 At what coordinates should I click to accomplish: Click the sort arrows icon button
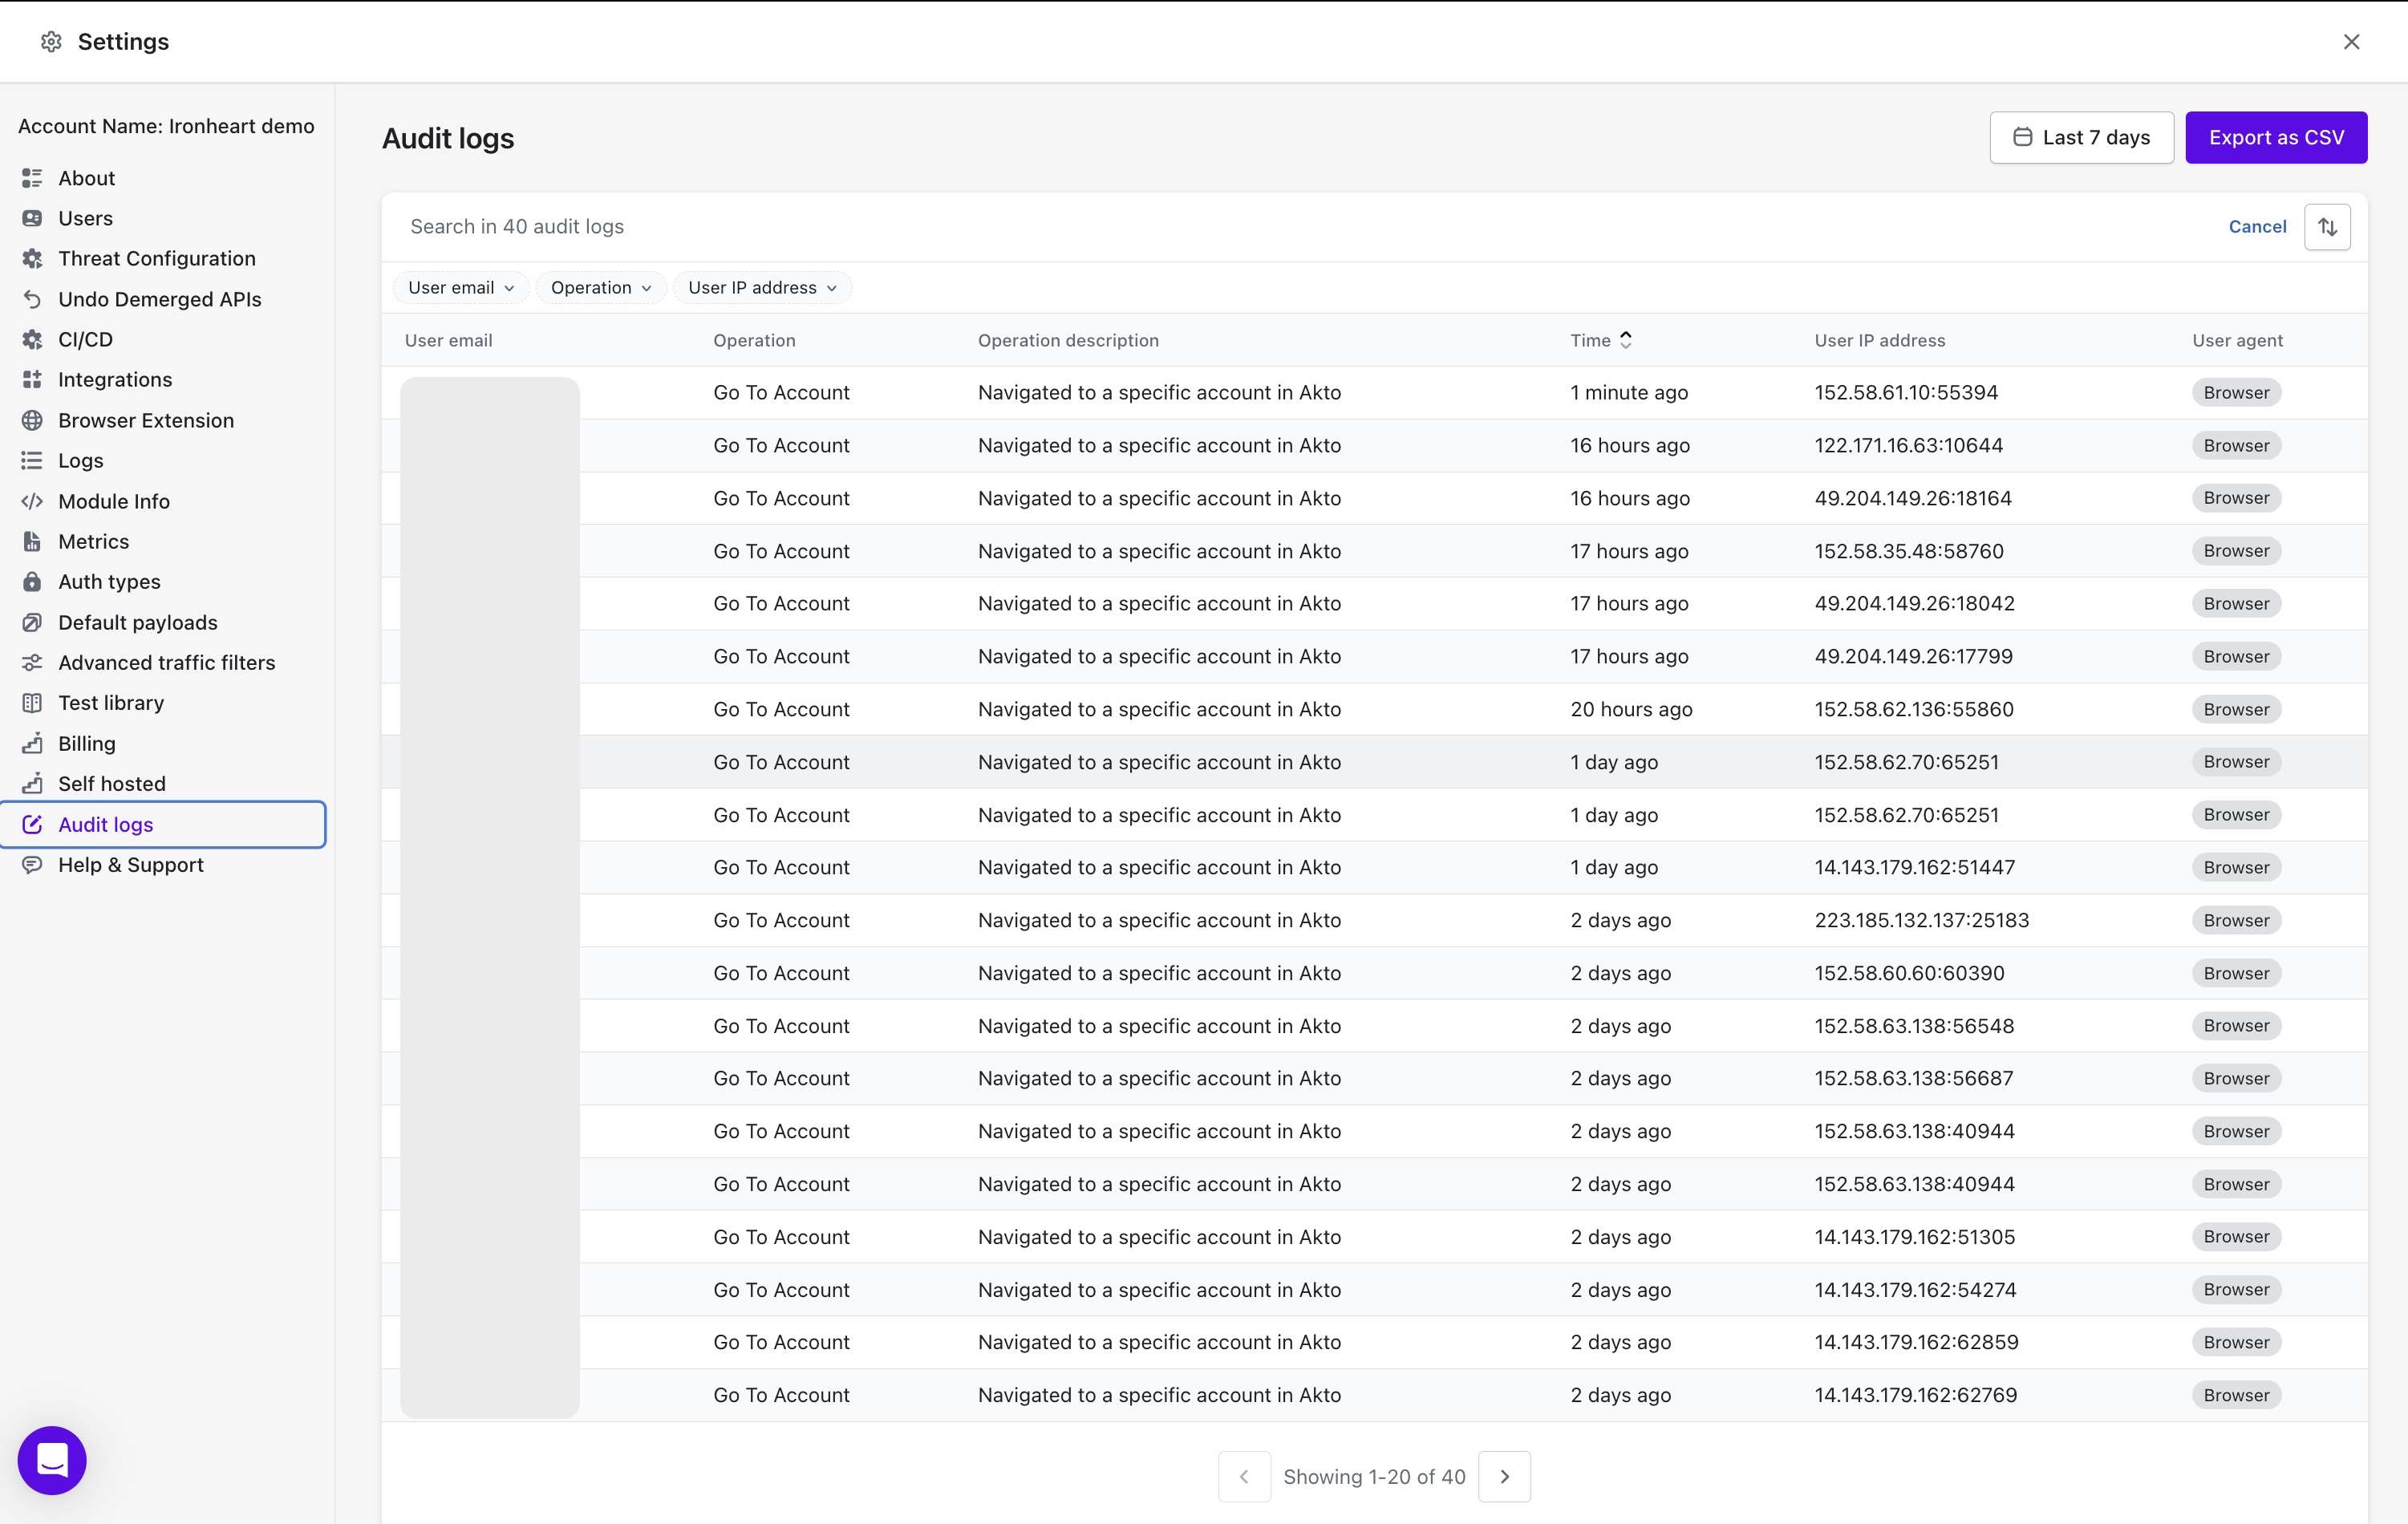(x=2326, y=227)
